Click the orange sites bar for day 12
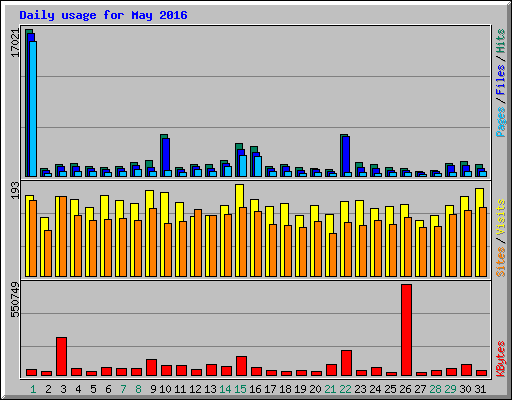This screenshot has height=400, width=512. pos(198,243)
